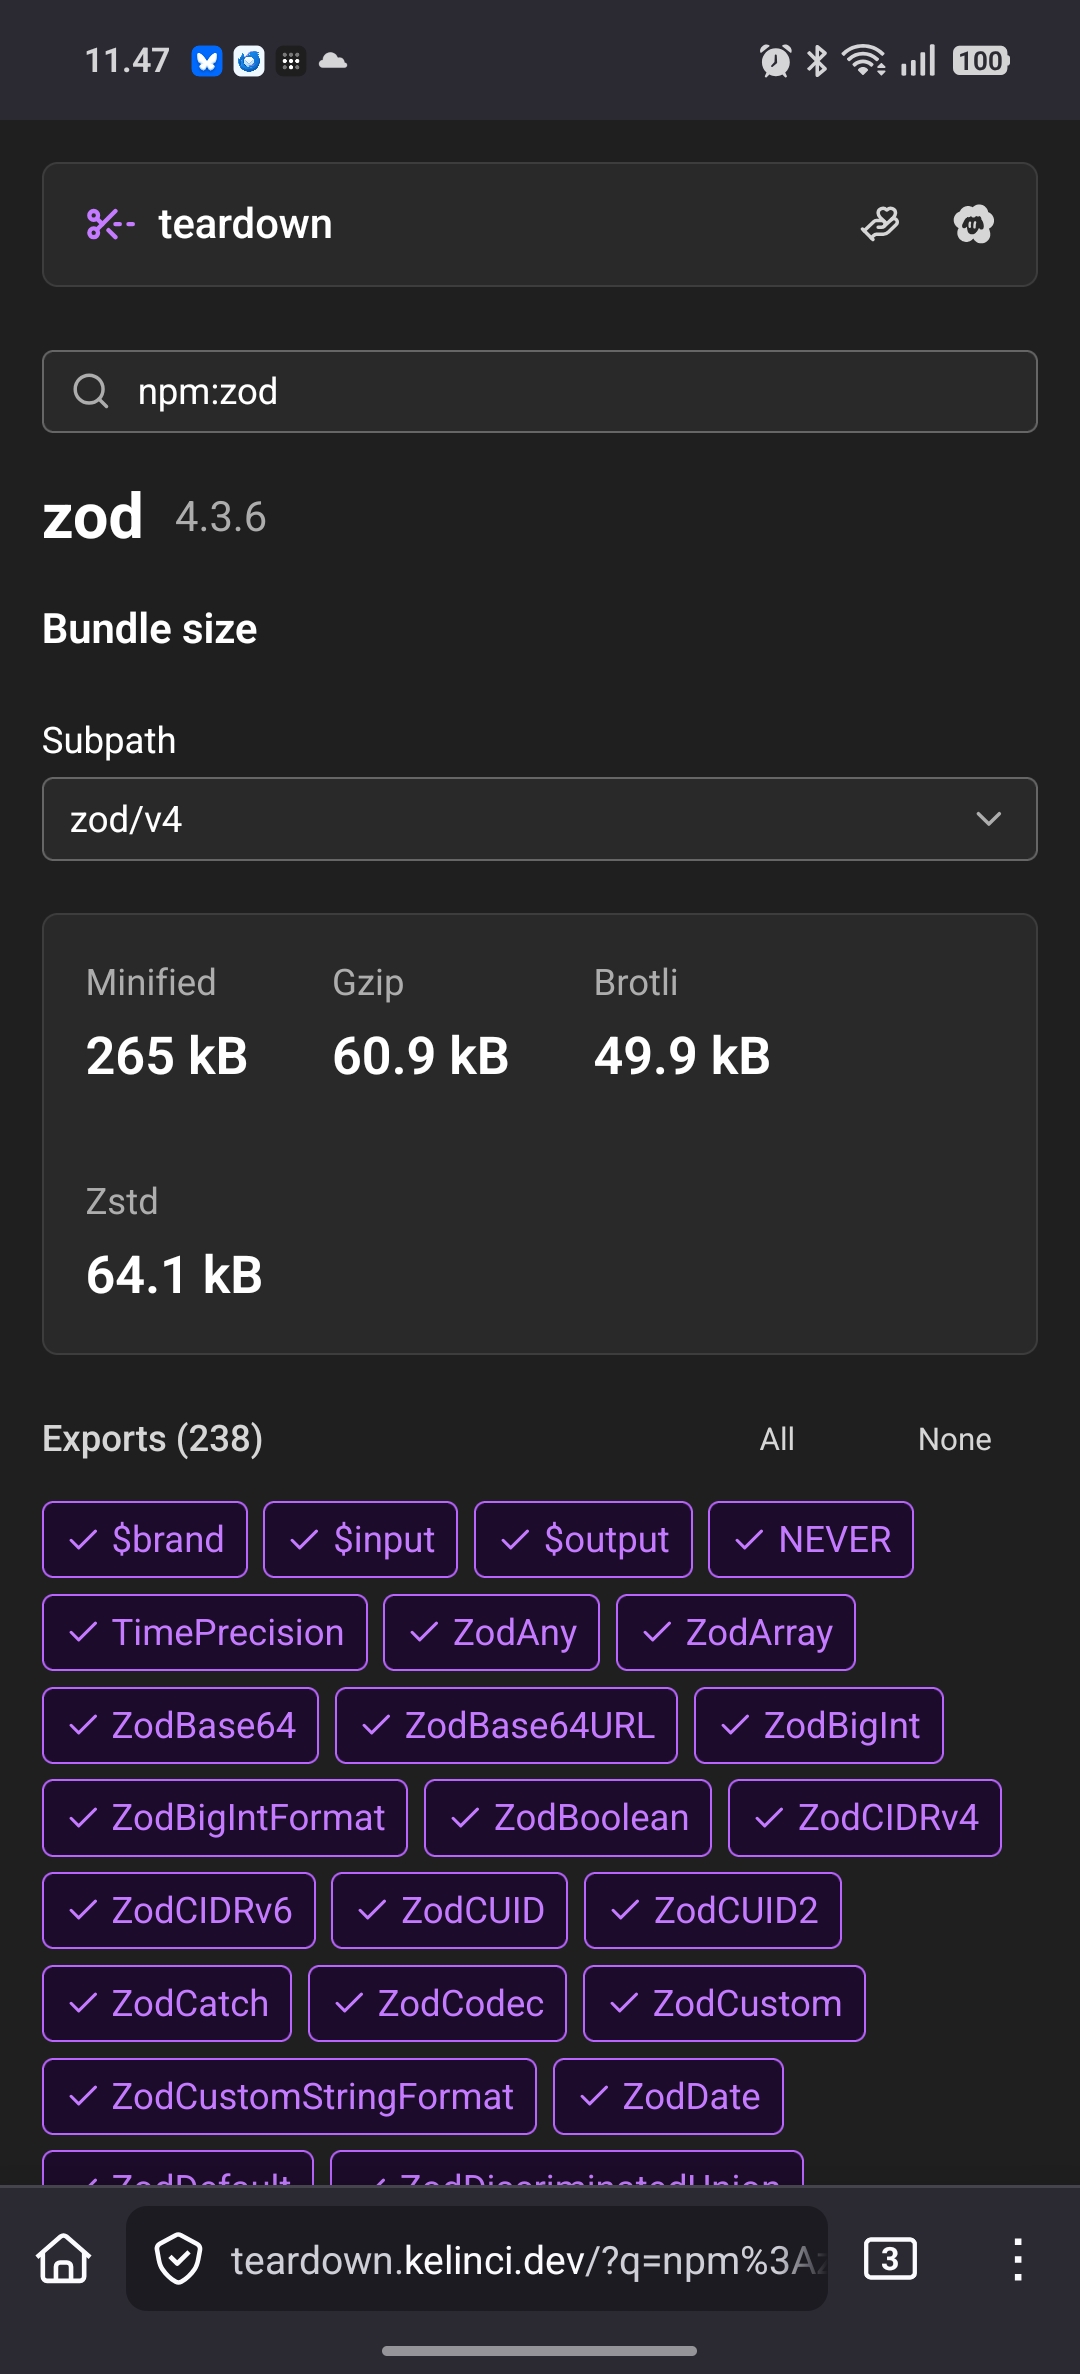Toggle the ZodArray export chip
Screen dimensions: 1080x2374
point(736,1632)
